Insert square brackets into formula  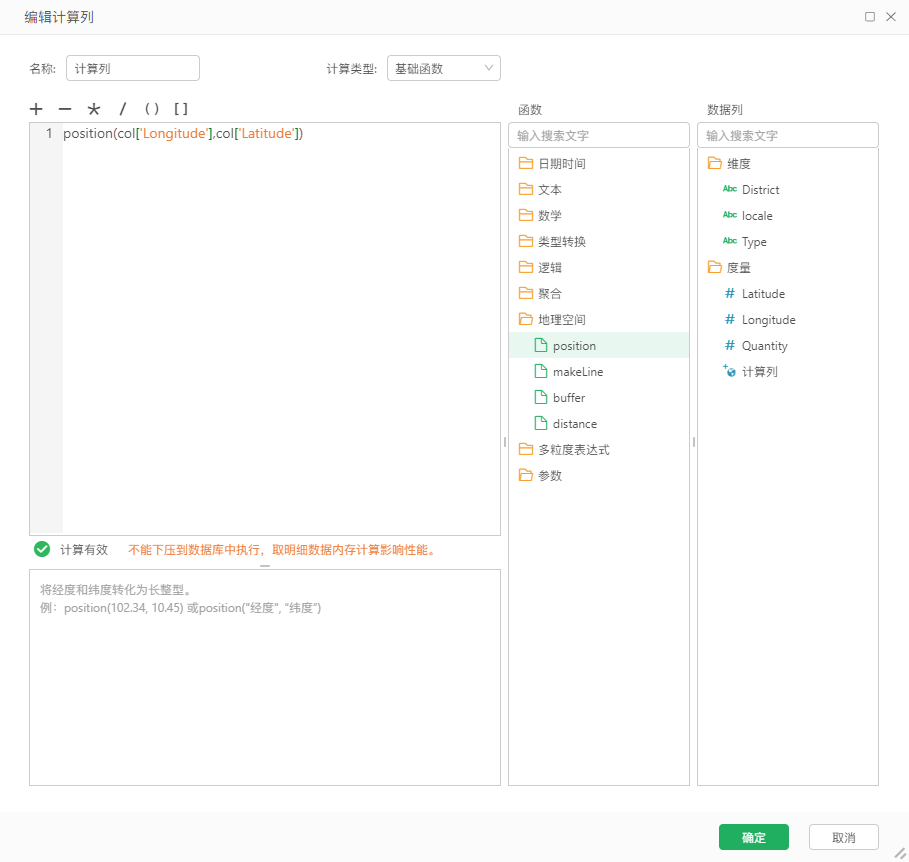[x=181, y=109]
